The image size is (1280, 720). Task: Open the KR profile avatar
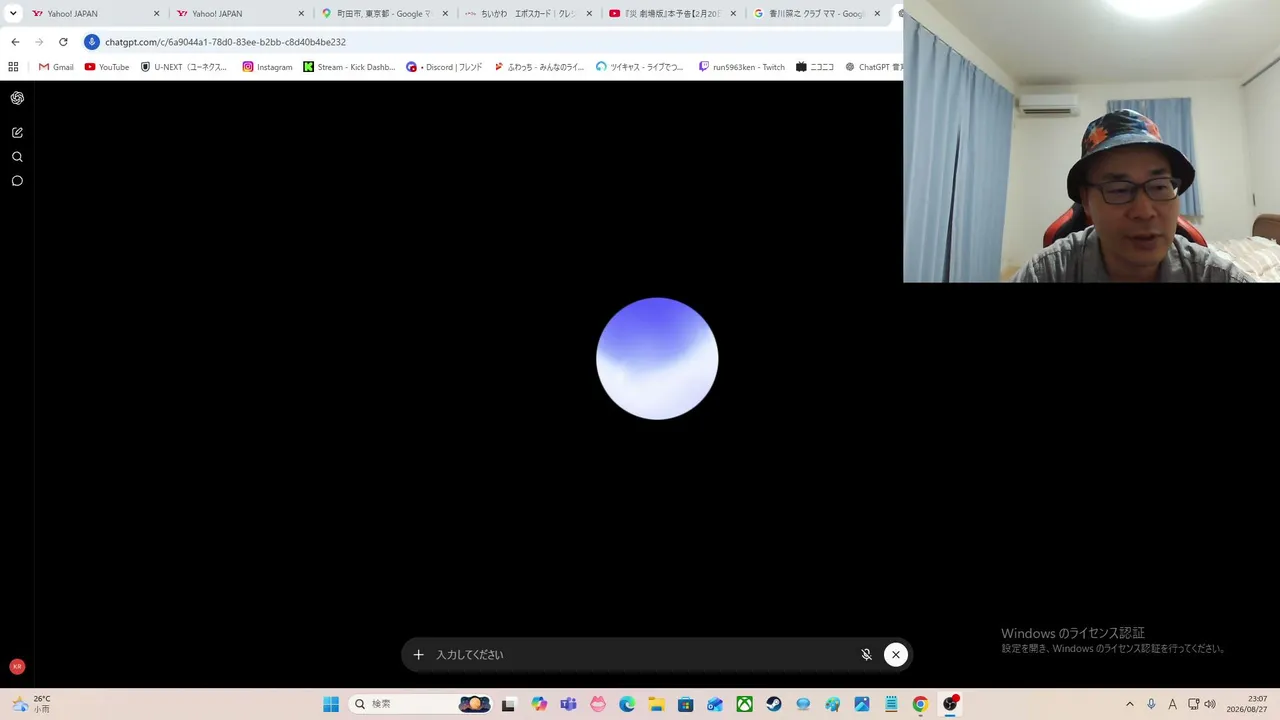17,666
